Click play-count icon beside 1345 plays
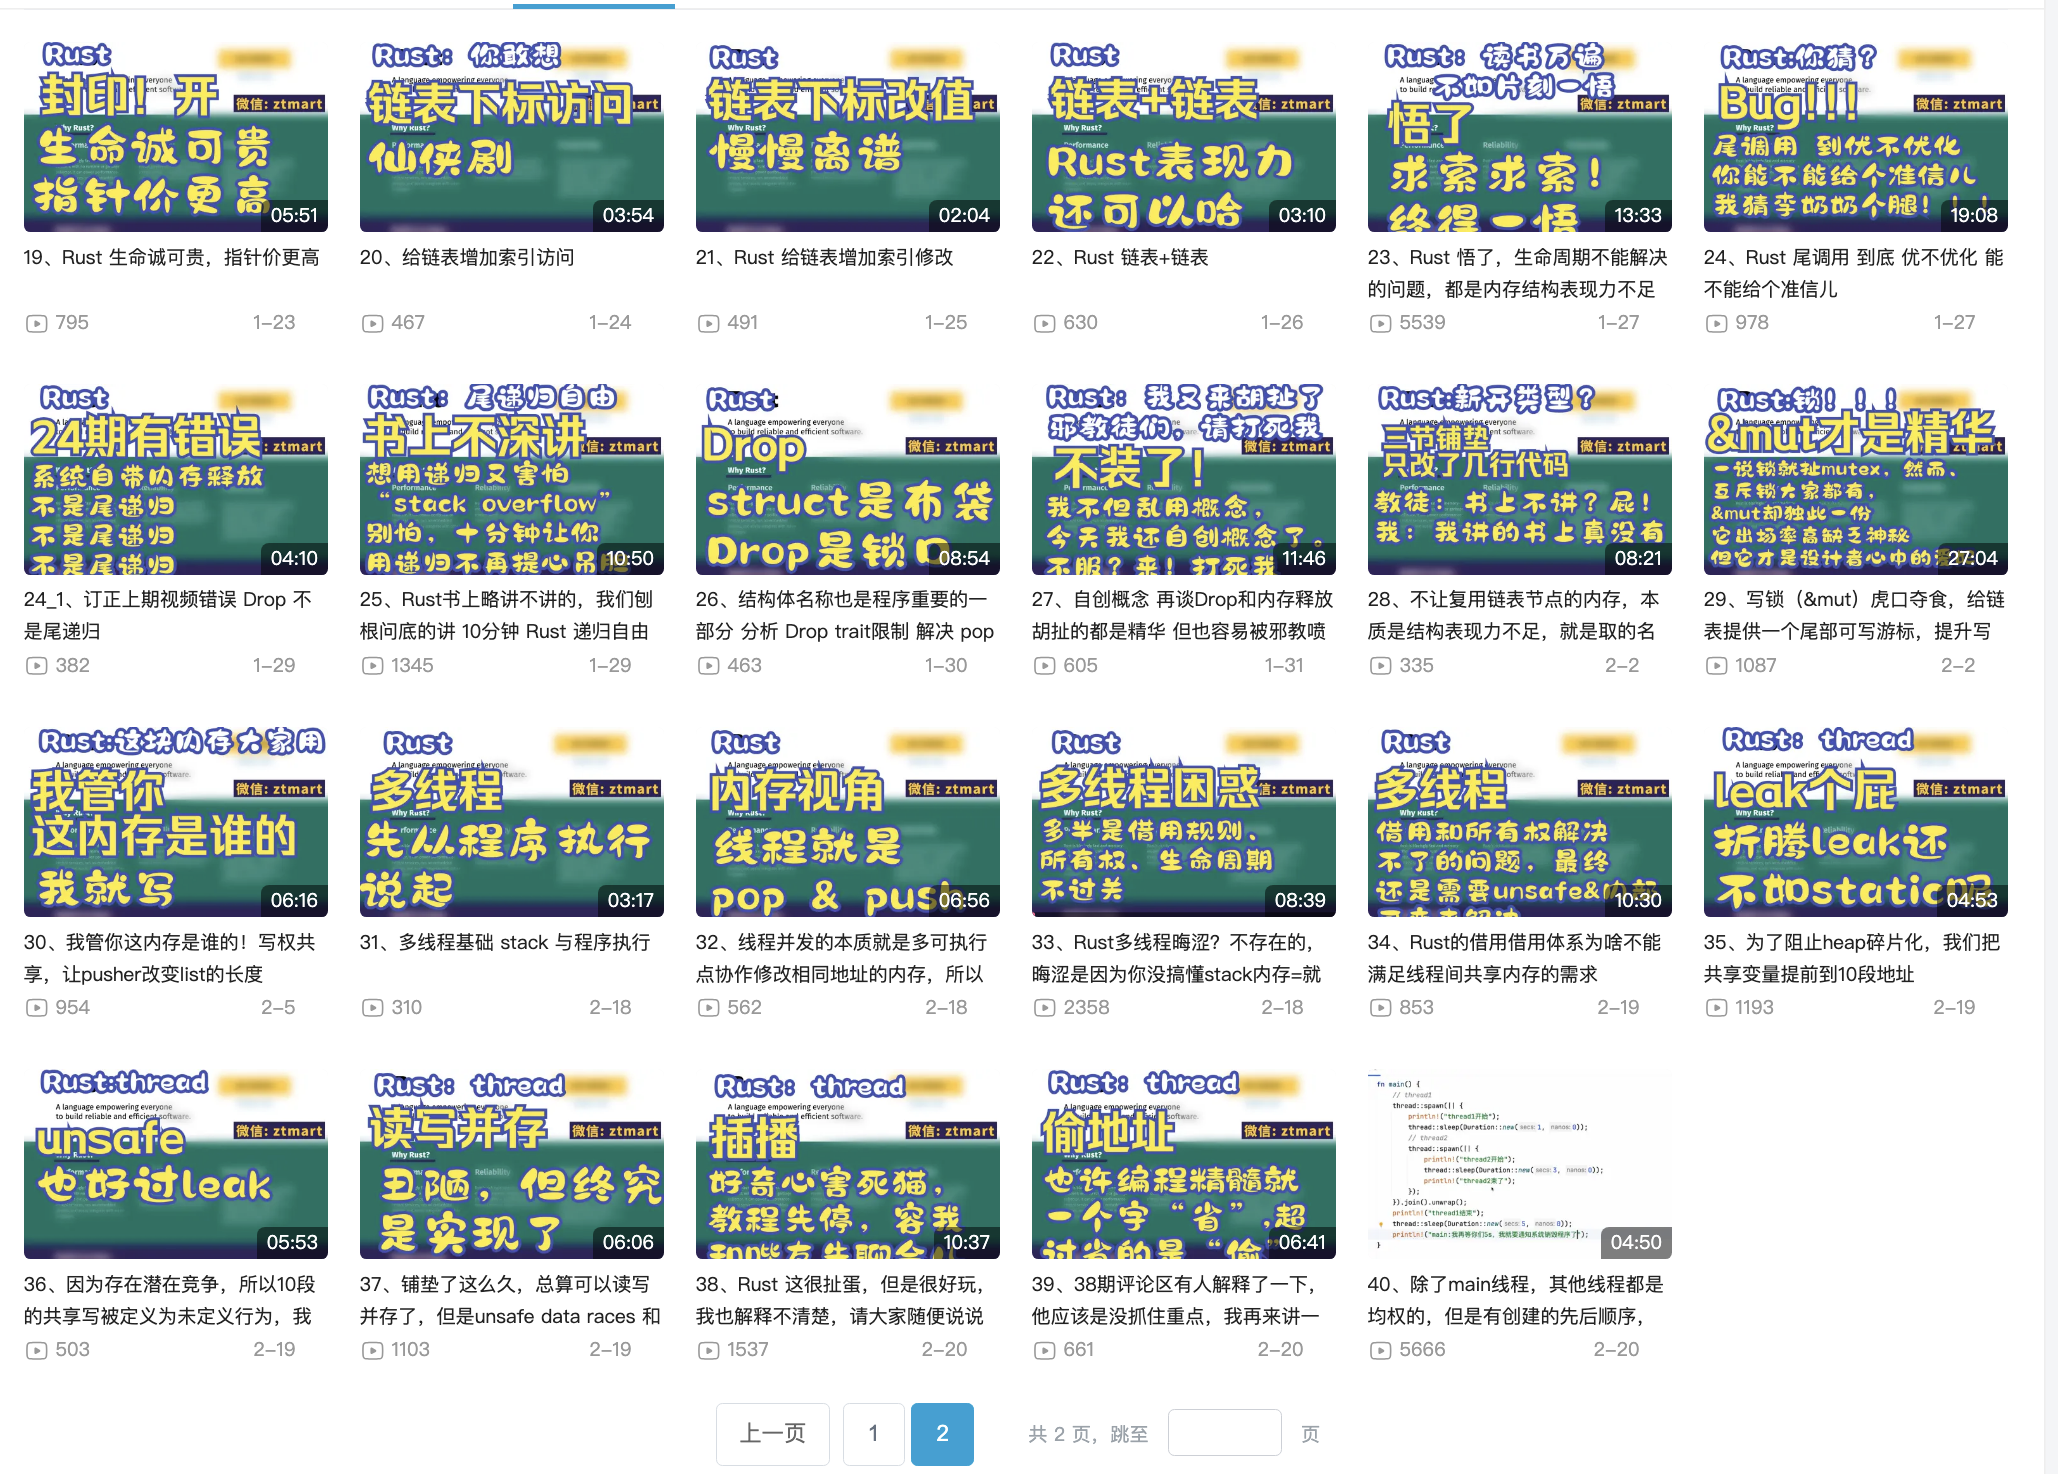The width and height of the screenshot is (2058, 1474). [x=372, y=666]
